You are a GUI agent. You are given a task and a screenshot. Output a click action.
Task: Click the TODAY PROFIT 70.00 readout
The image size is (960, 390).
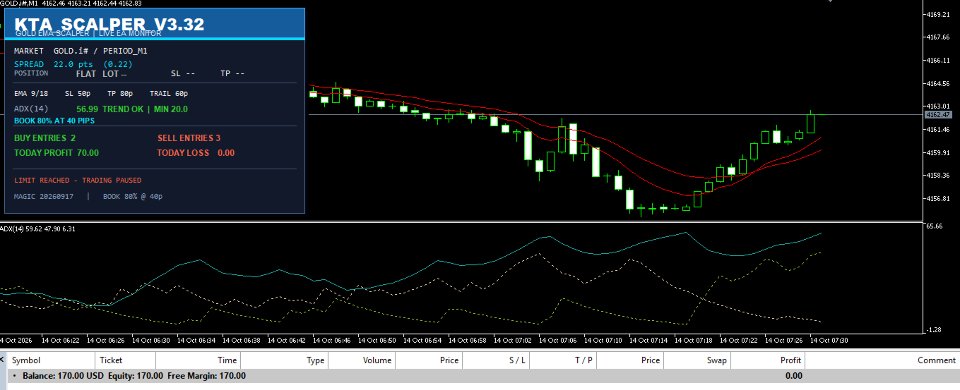click(56, 152)
